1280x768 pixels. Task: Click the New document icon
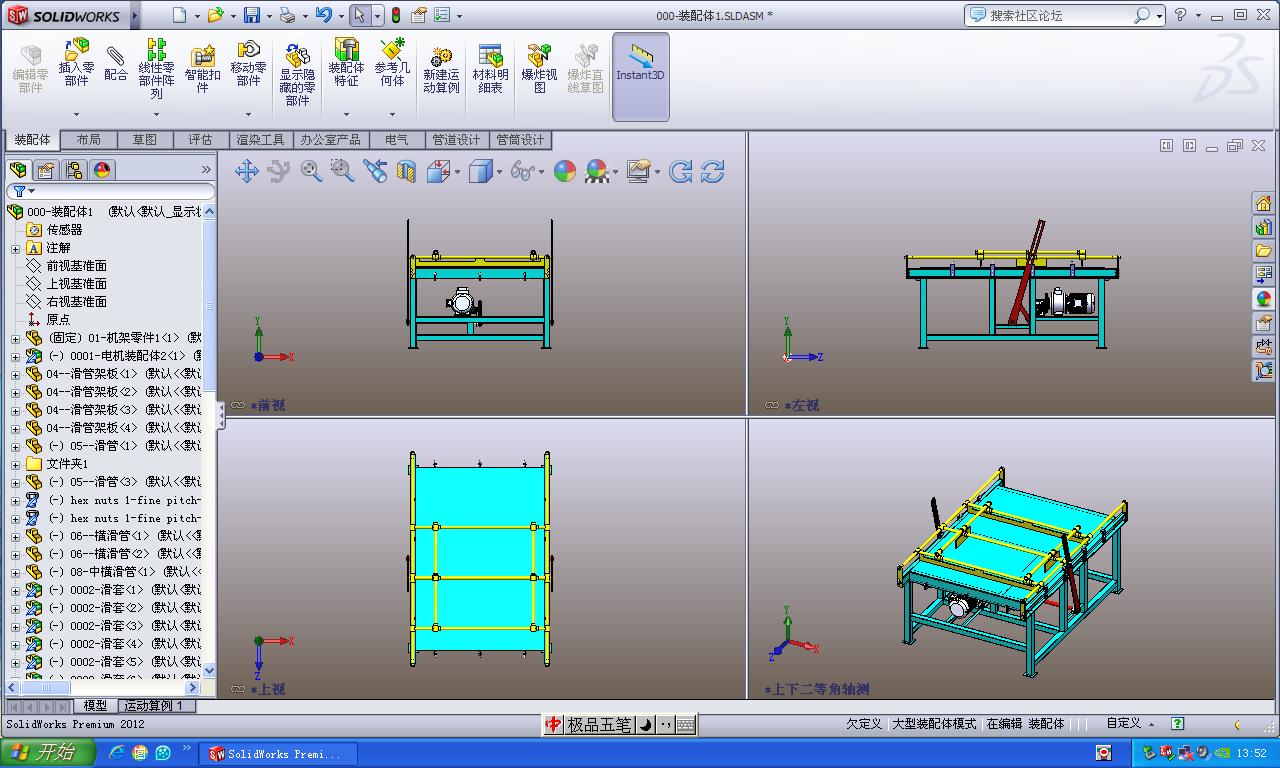click(x=179, y=15)
